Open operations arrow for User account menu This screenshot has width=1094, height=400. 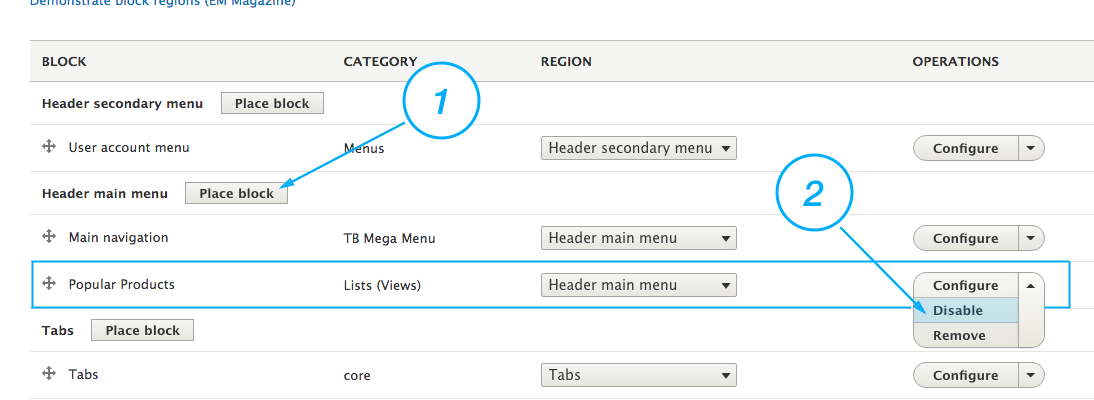[1031, 148]
